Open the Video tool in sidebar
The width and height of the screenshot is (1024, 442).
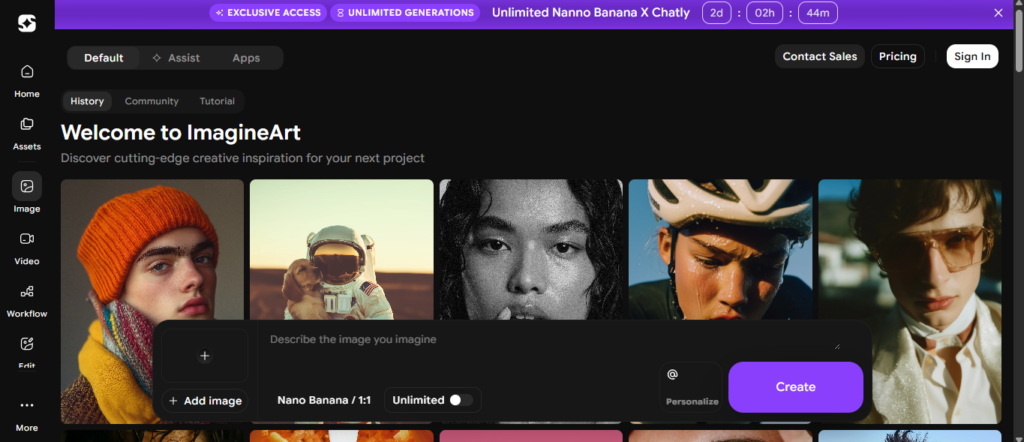[27, 249]
